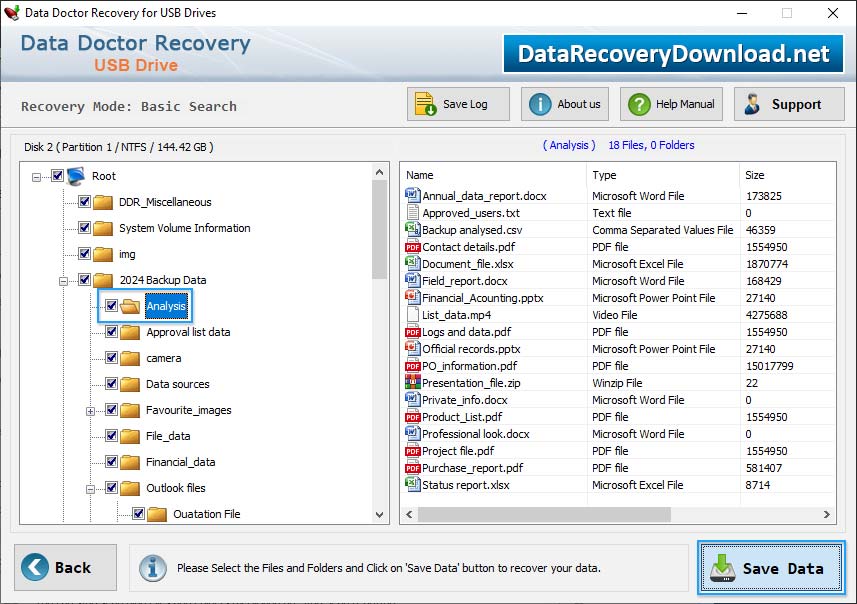Click the Support person icon
Viewport: 857px width, 604px height.
pyautogui.click(x=752, y=104)
